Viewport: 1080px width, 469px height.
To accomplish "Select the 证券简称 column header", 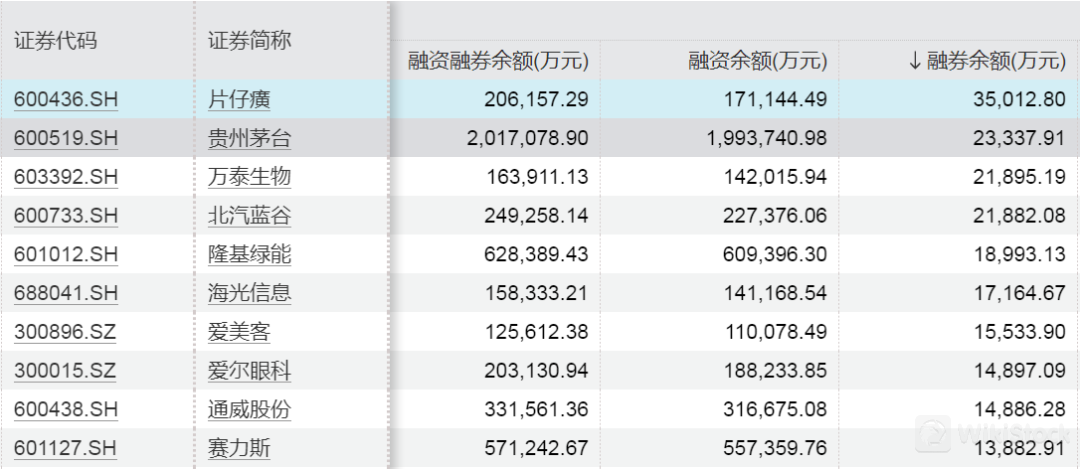I will (250, 41).
